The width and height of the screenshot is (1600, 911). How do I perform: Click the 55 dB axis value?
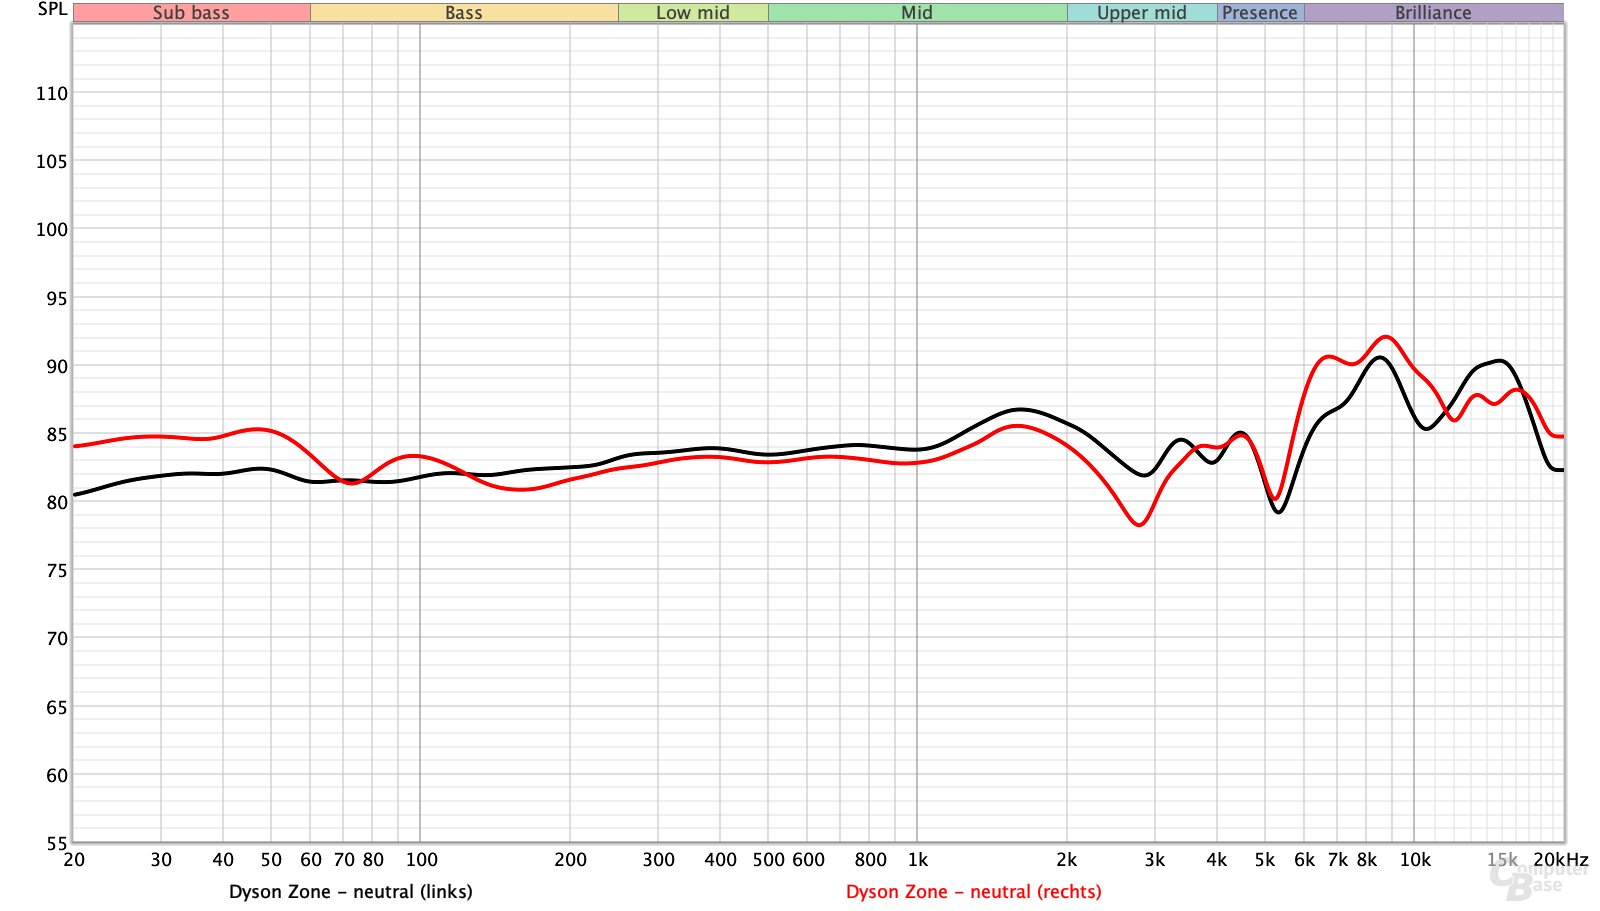tap(57, 843)
